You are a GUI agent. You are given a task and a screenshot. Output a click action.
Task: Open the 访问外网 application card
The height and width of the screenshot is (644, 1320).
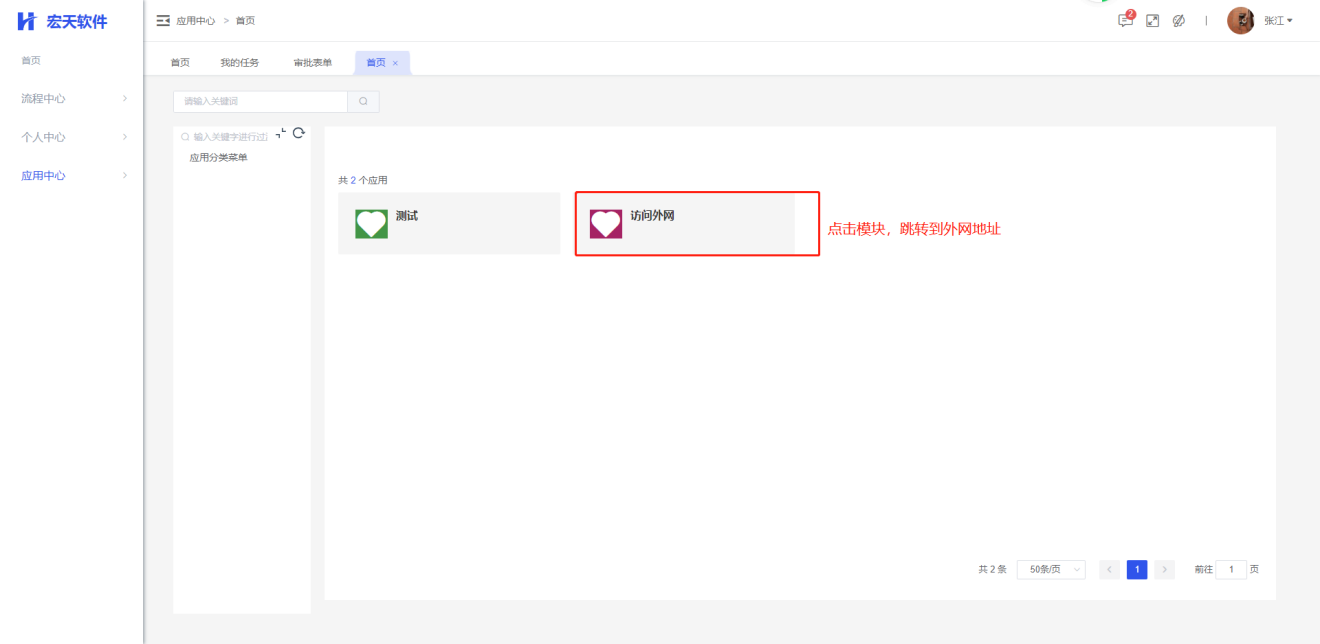[685, 223]
